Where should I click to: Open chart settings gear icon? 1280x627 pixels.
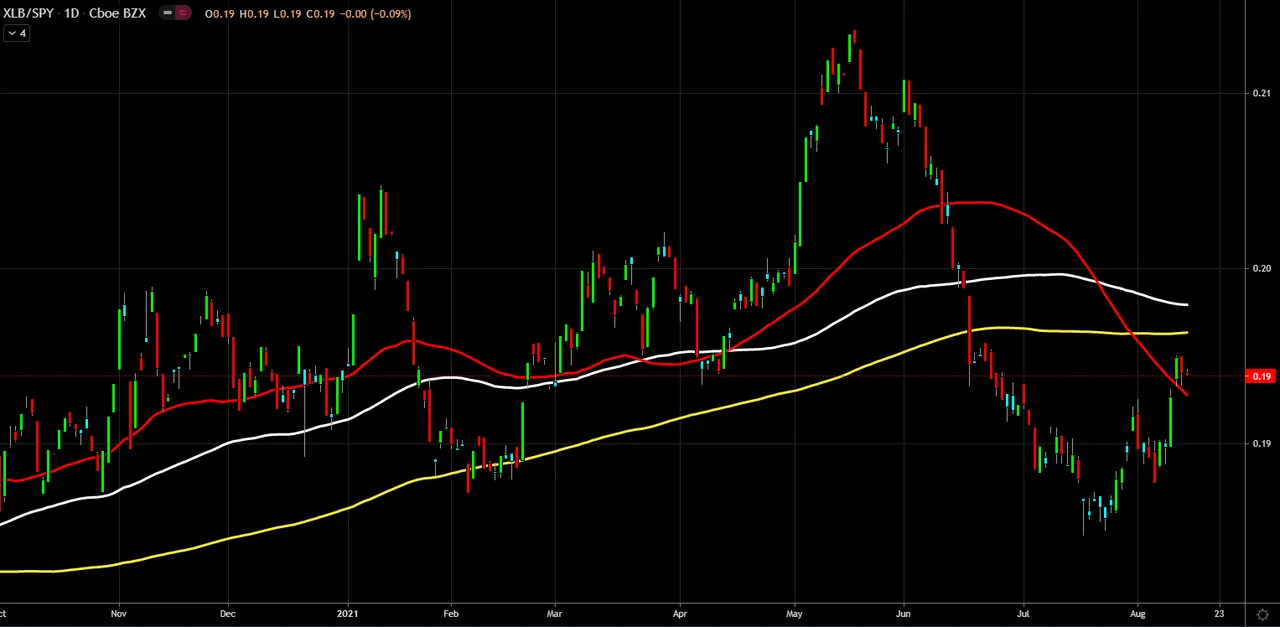click(1263, 614)
